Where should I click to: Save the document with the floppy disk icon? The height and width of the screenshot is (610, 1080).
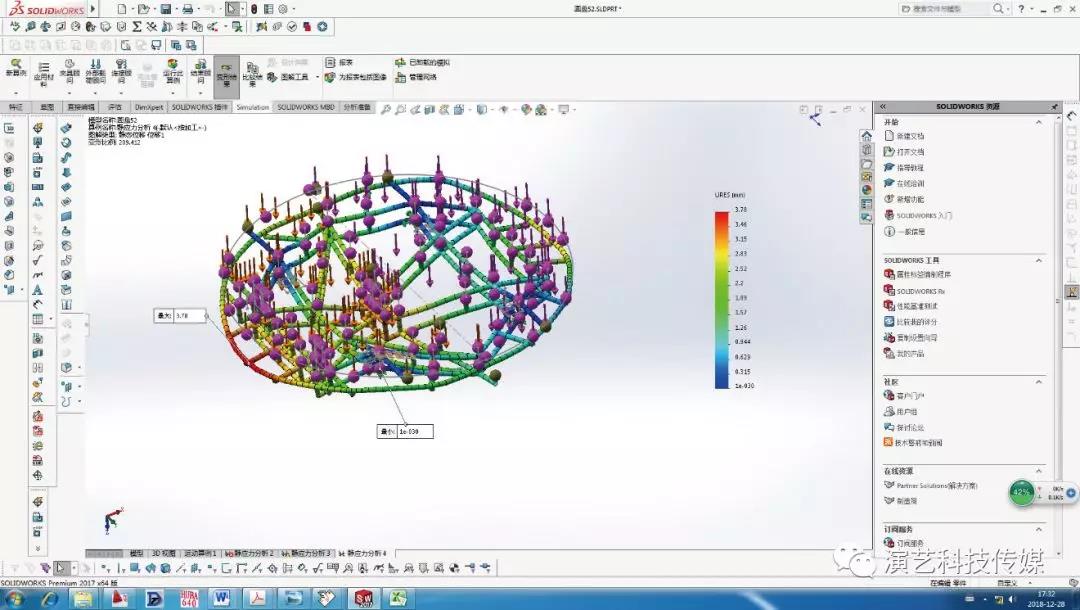166,9
